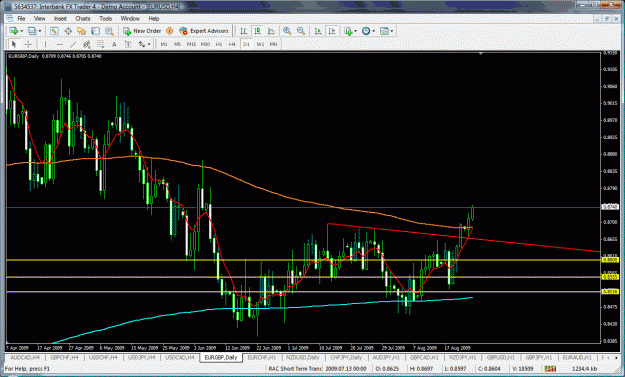Expand the Templates dropdown arrow
Viewport: 625px width, 377px height.
pos(392,31)
